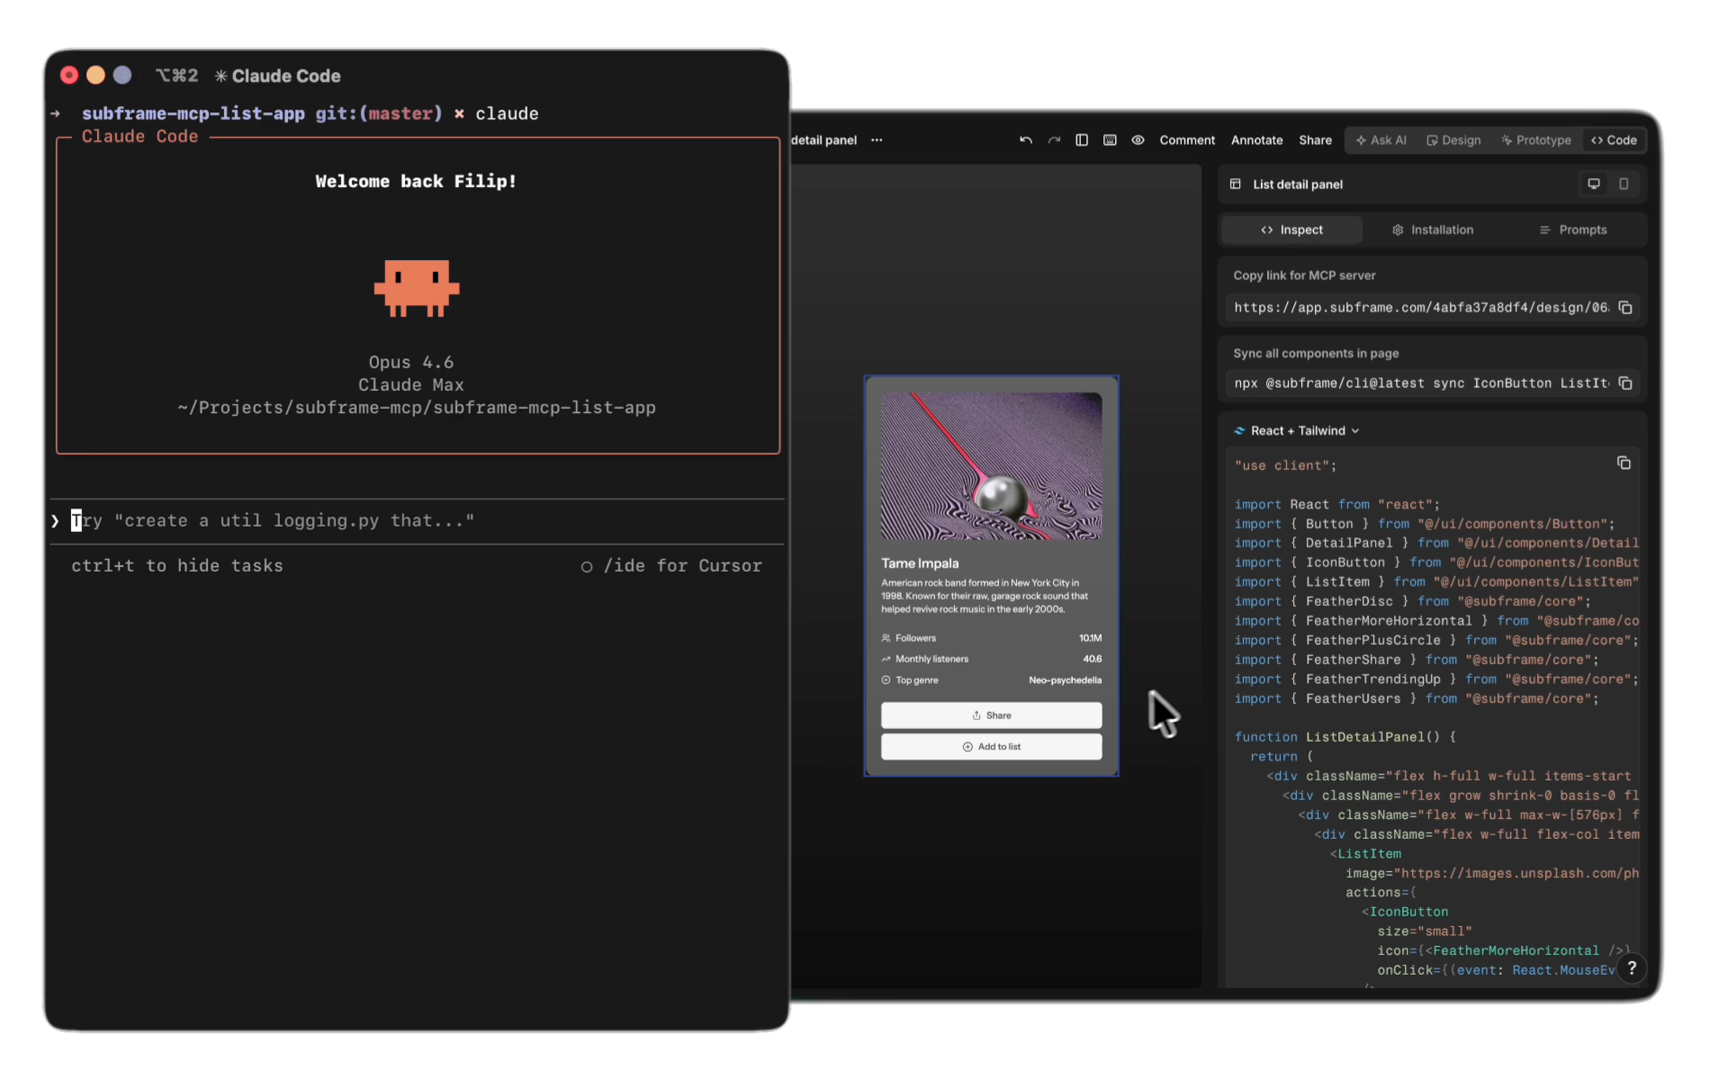Open the keyboard shortcuts icon
Image resolution: width=1728 pixels, height=1080 pixels.
click(1109, 140)
